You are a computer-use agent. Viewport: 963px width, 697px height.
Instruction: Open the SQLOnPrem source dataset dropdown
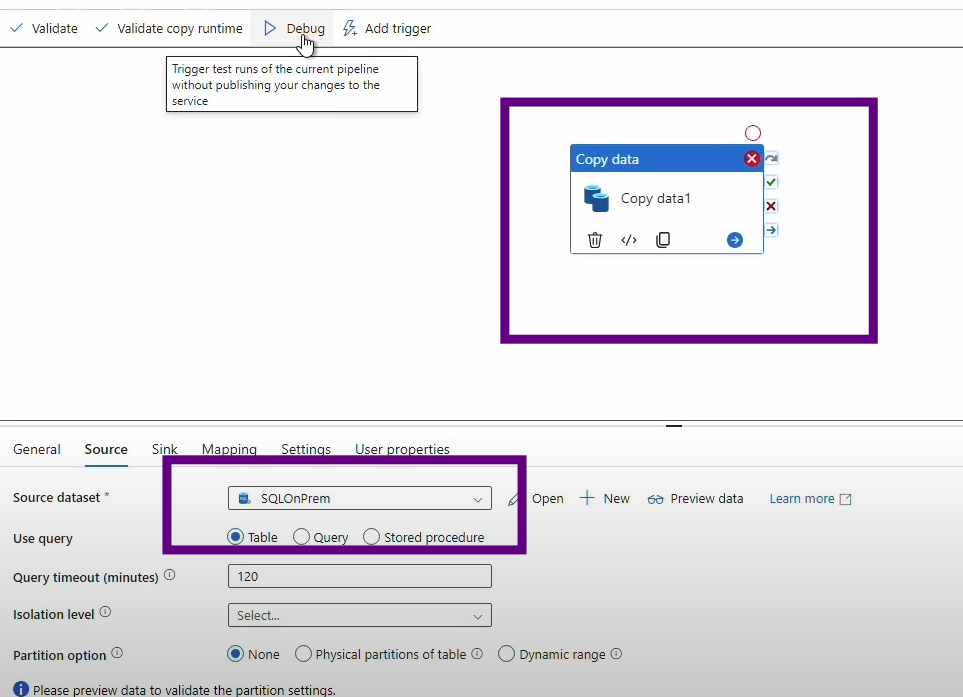click(x=359, y=498)
